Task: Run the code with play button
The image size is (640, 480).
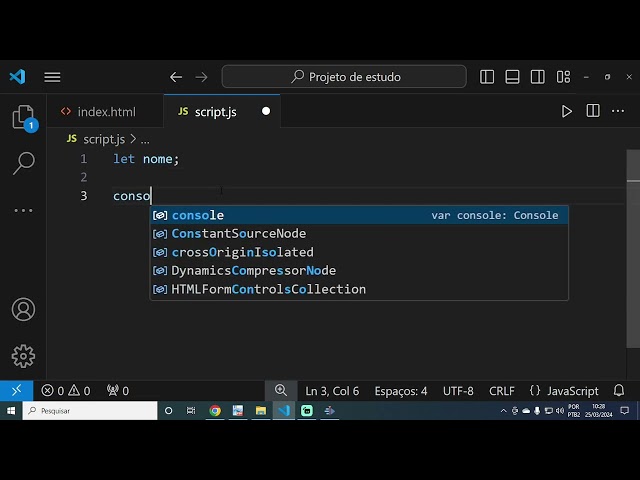Action: click(x=567, y=111)
